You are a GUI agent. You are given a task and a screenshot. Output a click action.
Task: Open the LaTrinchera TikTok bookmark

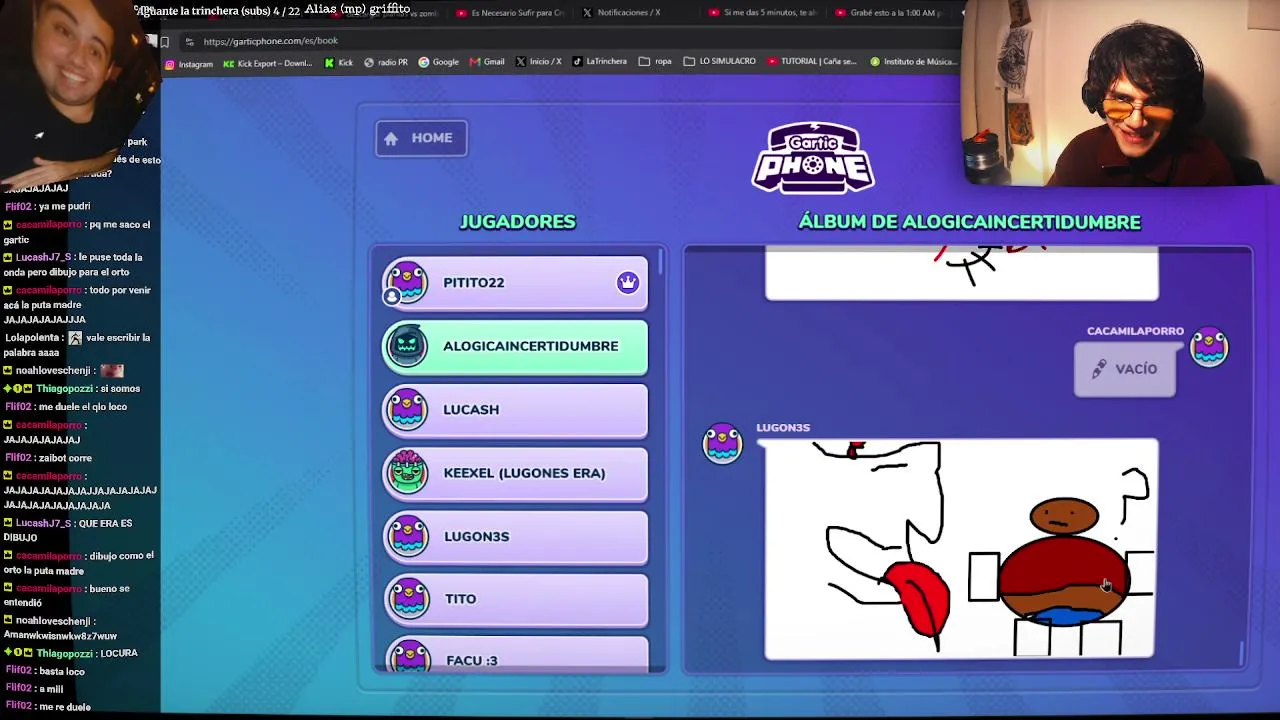coord(600,62)
